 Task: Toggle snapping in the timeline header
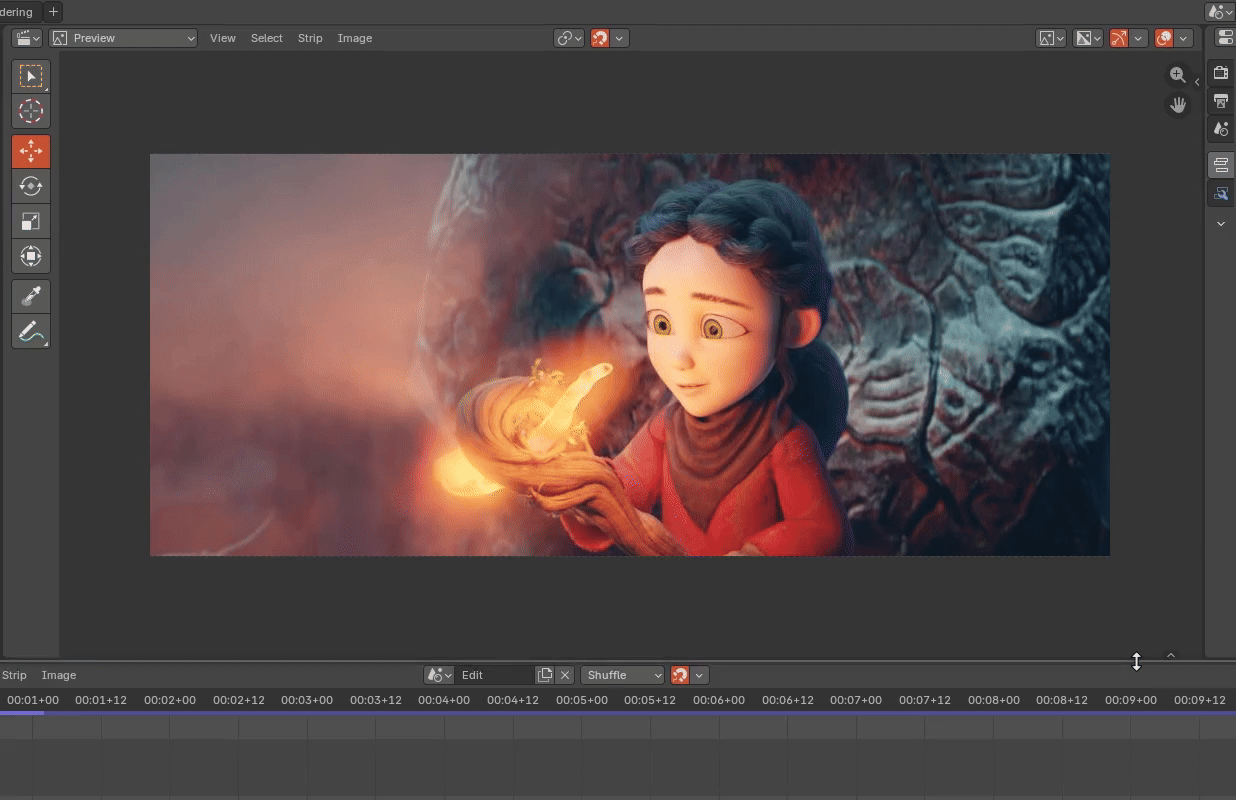pyautogui.click(x=680, y=675)
